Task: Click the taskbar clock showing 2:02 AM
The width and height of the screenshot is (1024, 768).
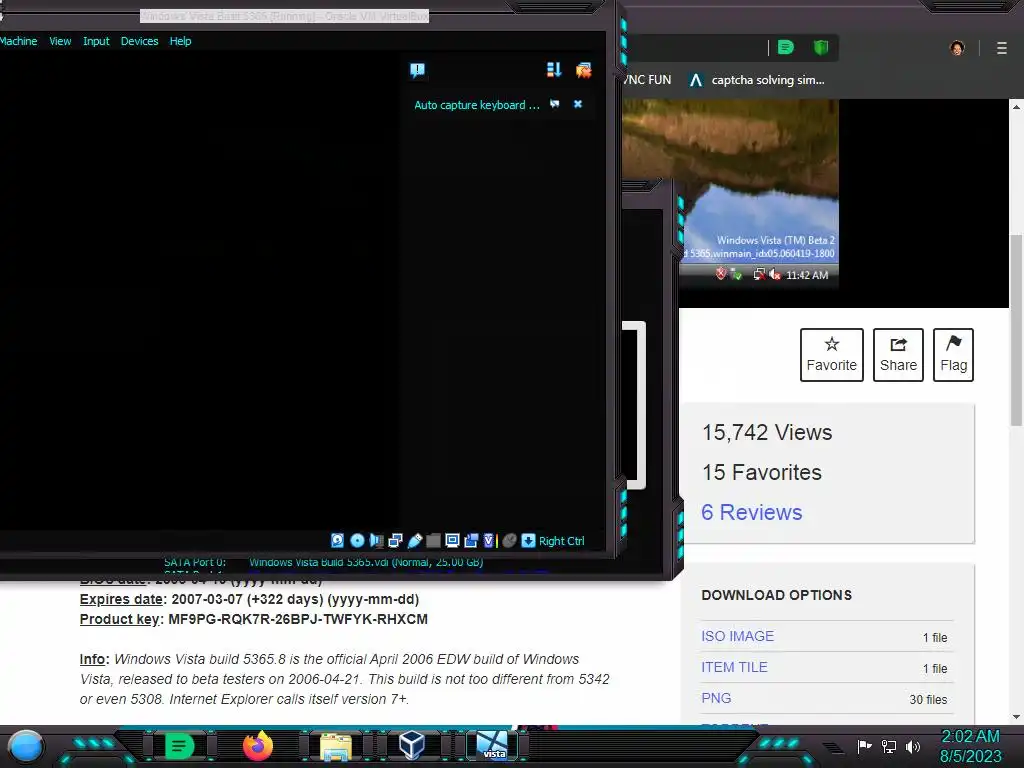Action: [970, 746]
